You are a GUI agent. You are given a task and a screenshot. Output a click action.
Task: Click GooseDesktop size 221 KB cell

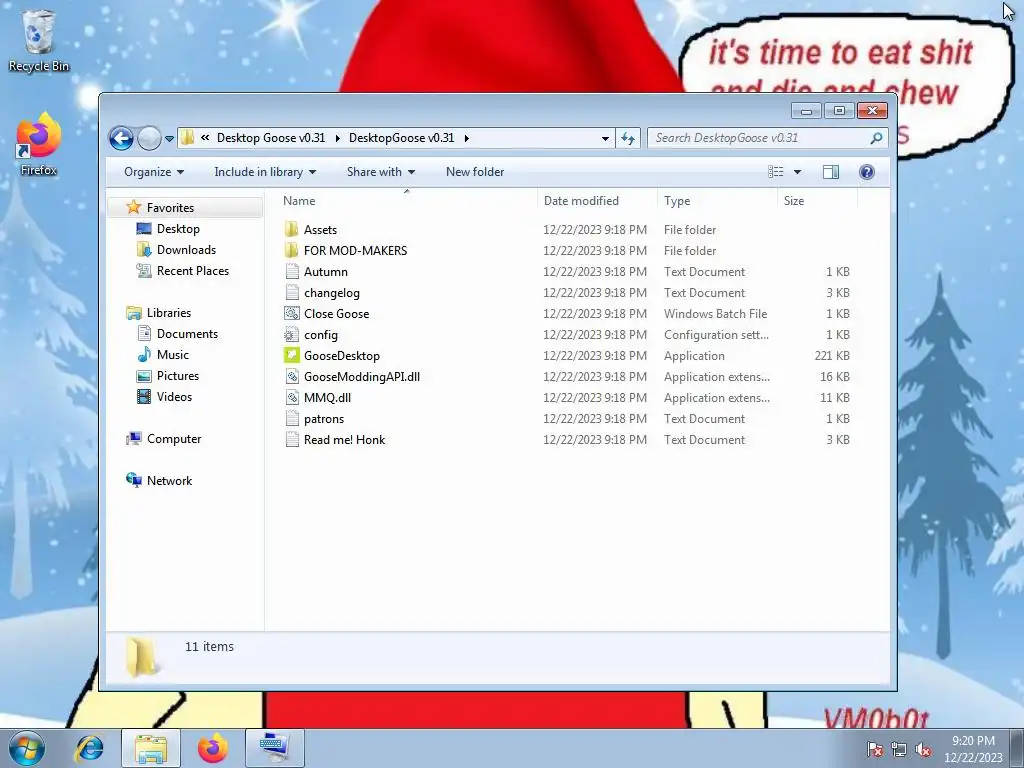coord(831,355)
